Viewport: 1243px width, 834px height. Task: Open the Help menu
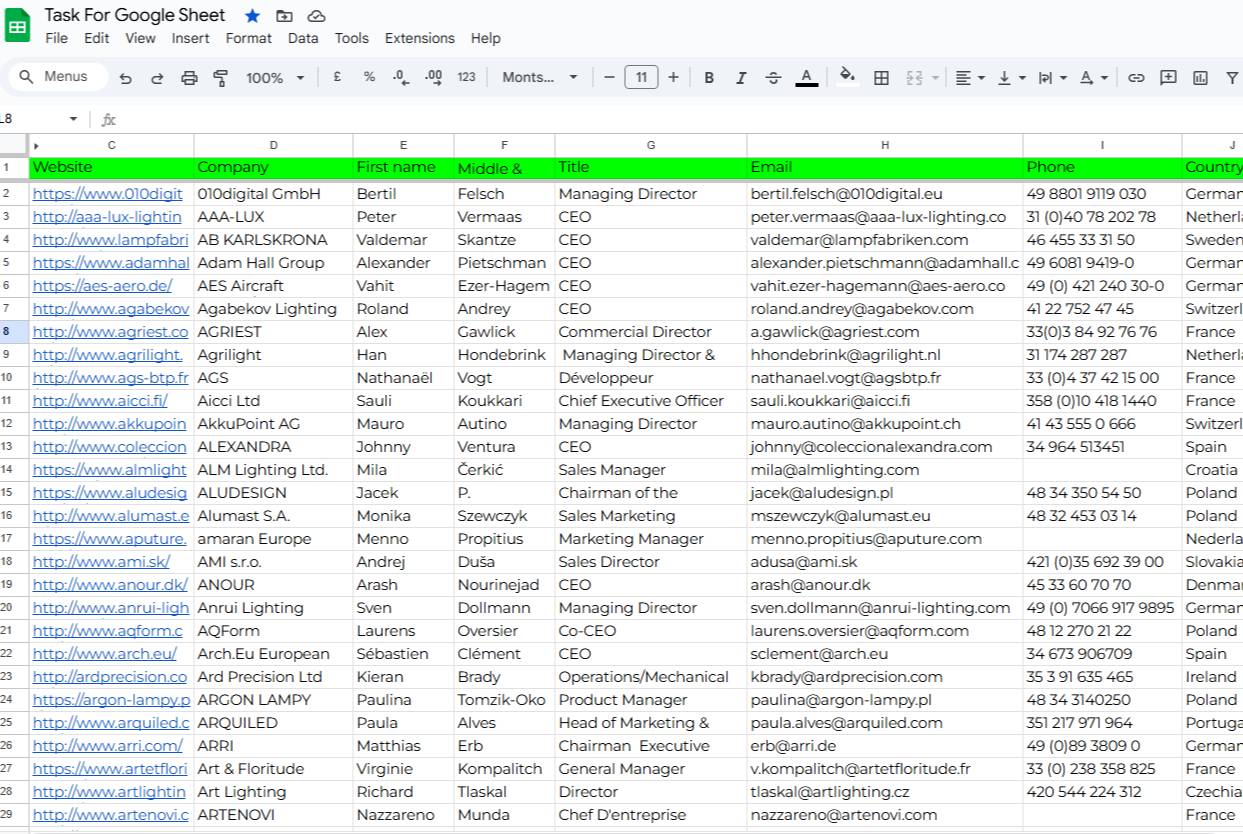485,38
